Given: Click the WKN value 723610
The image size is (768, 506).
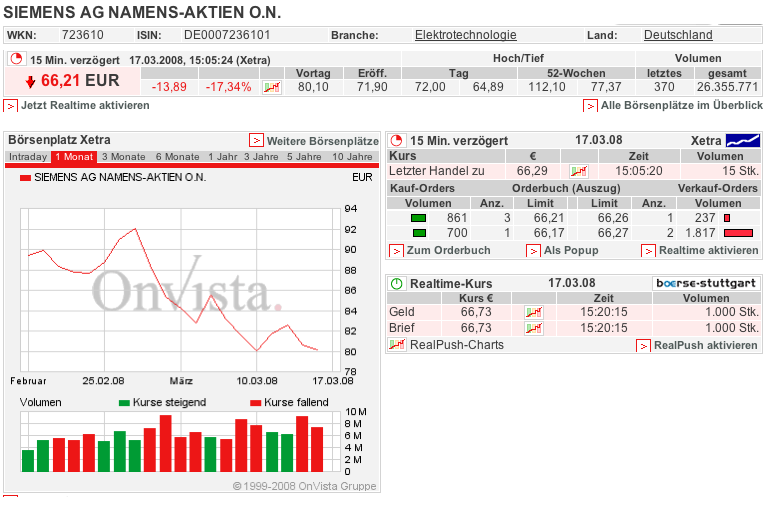Looking at the screenshot, I should click(x=83, y=35).
